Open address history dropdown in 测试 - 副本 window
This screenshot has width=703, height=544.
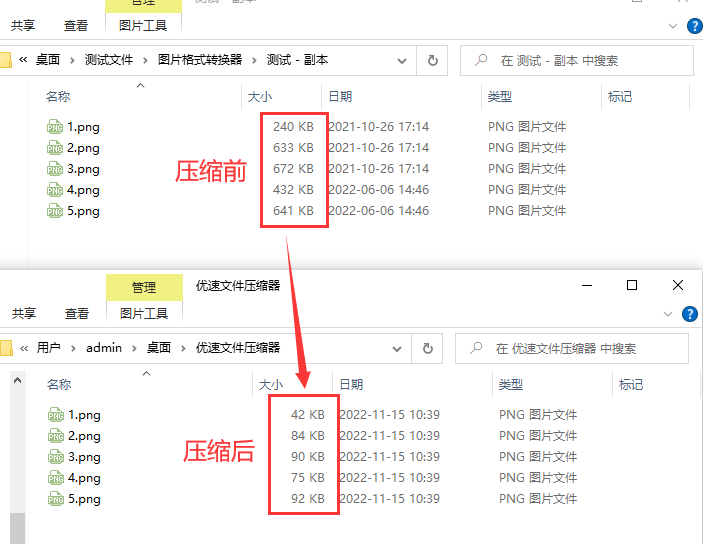tap(401, 60)
